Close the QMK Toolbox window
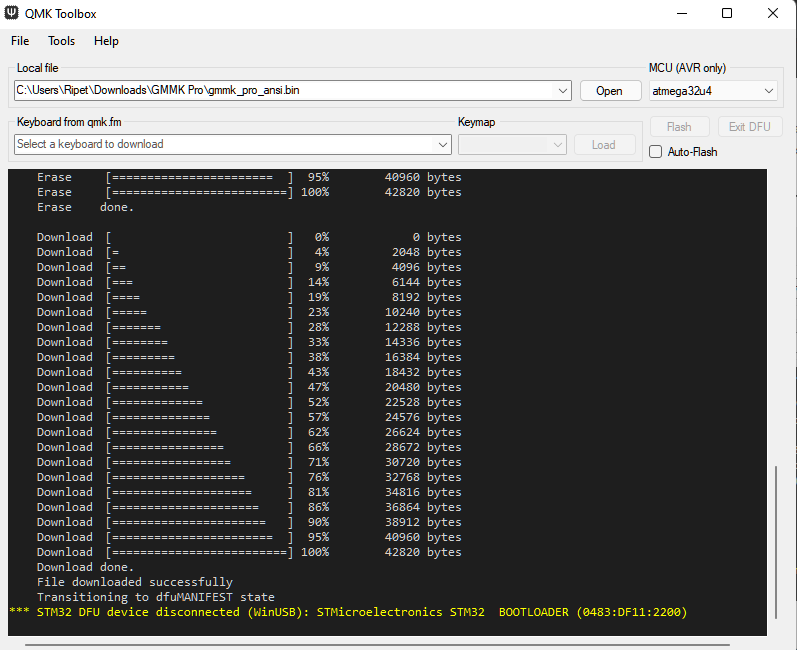 (x=773, y=13)
